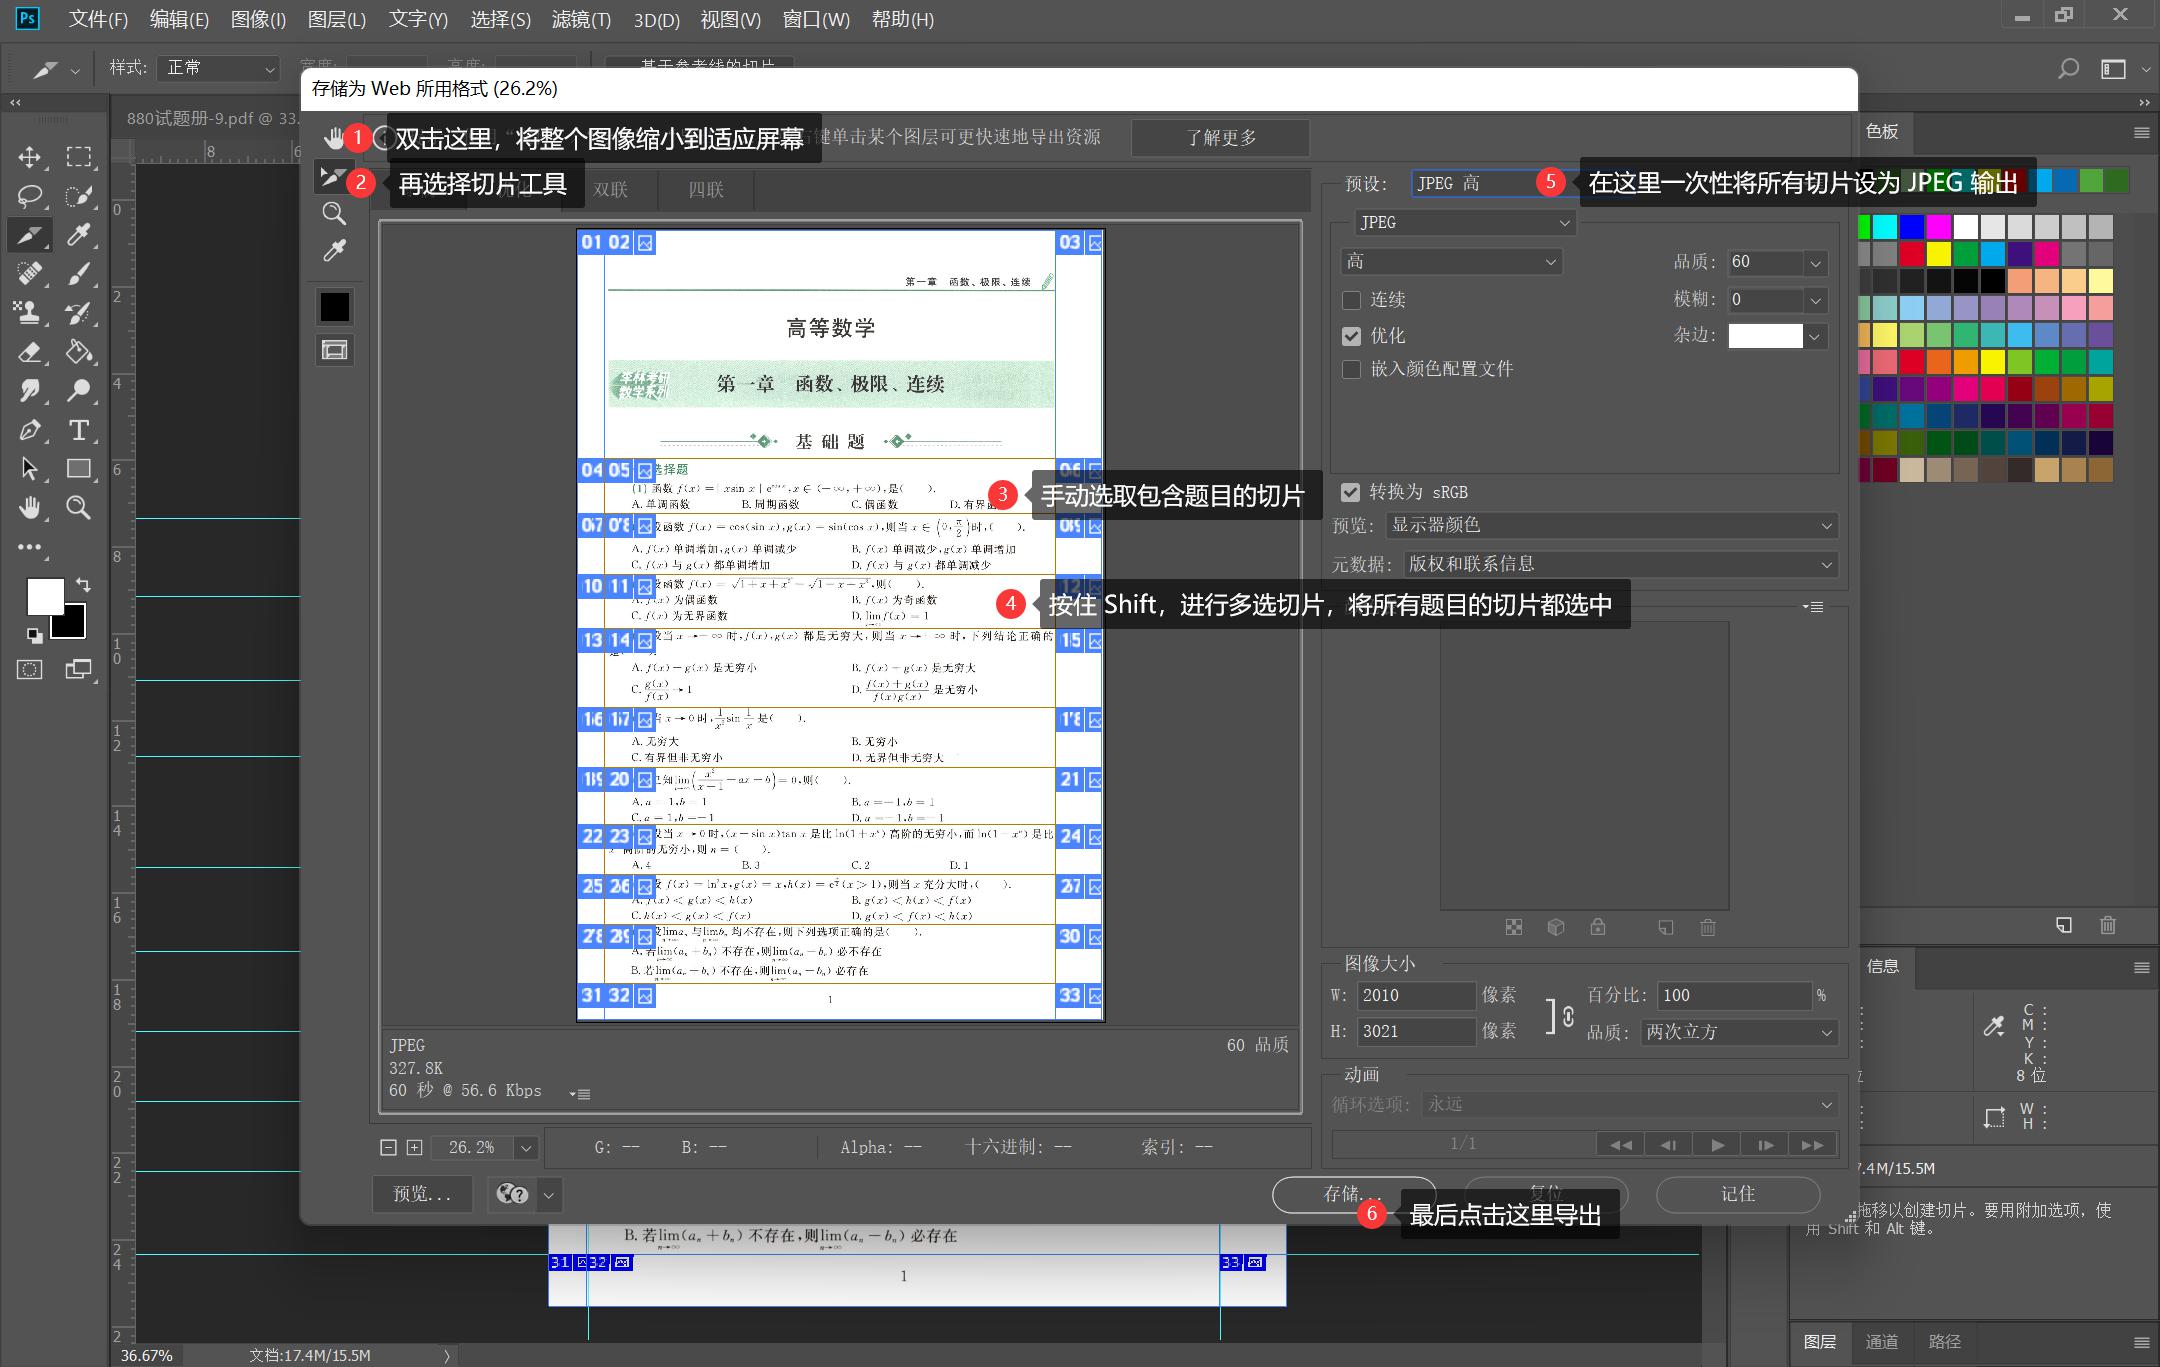Screen dimensions: 2160x1367
Task: Open the 两次立方 resample quality dropdown
Action: click(x=1739, y=1032)
